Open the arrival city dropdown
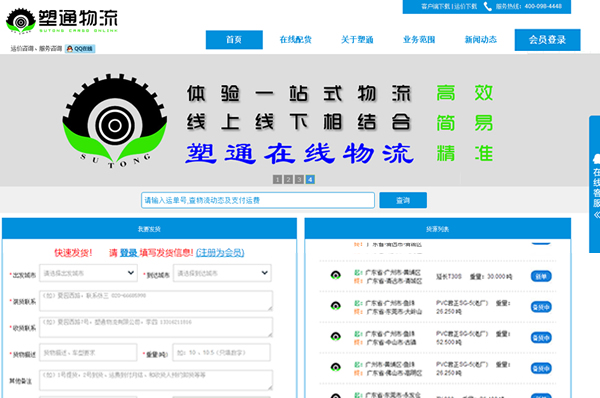This screenshot has height=398, width=600. [x=222, y=273]
